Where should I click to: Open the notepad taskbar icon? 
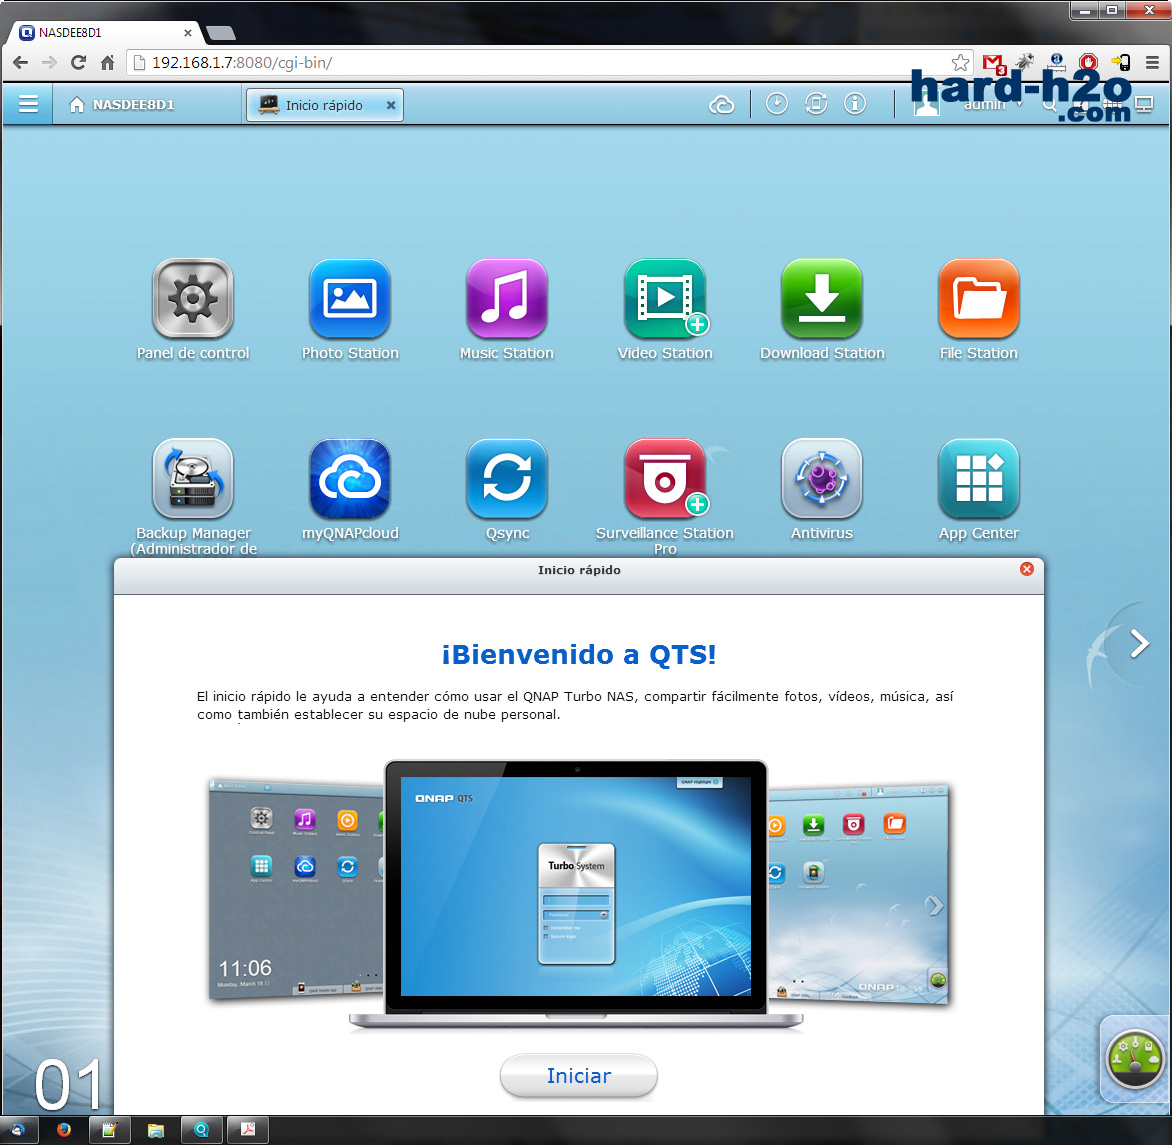[x=110, y=1129]
